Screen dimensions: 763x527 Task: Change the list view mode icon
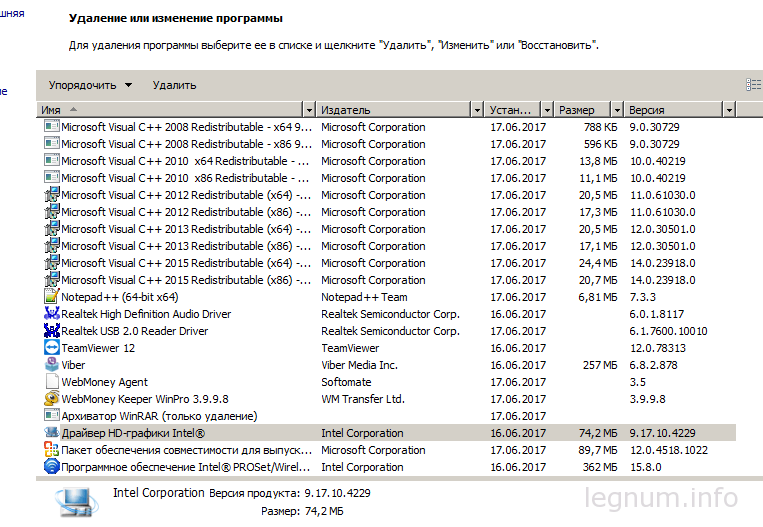coord(753,85)
